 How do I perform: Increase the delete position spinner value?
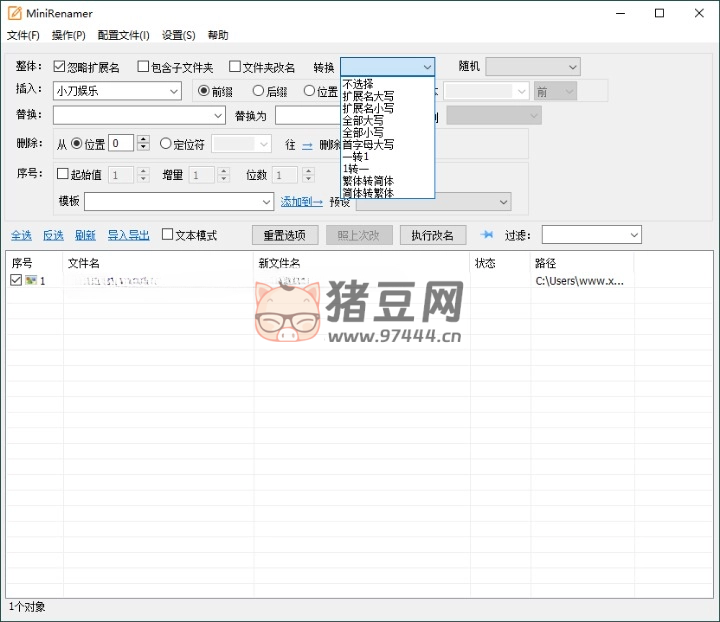(x=143, y=140)
